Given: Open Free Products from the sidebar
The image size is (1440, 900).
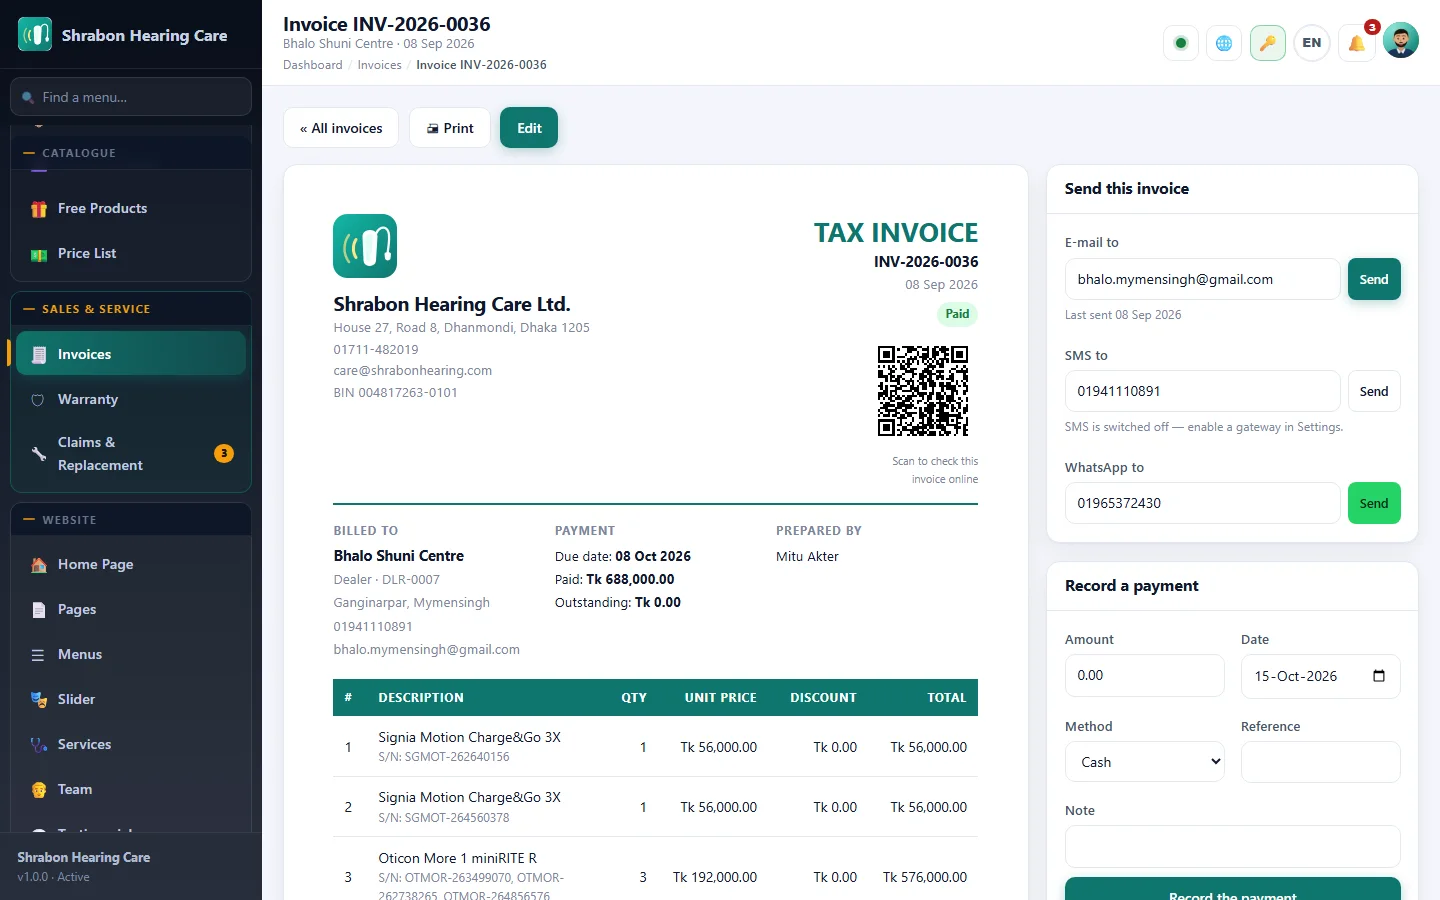Looking at the screenshot, I should point(131,208).
